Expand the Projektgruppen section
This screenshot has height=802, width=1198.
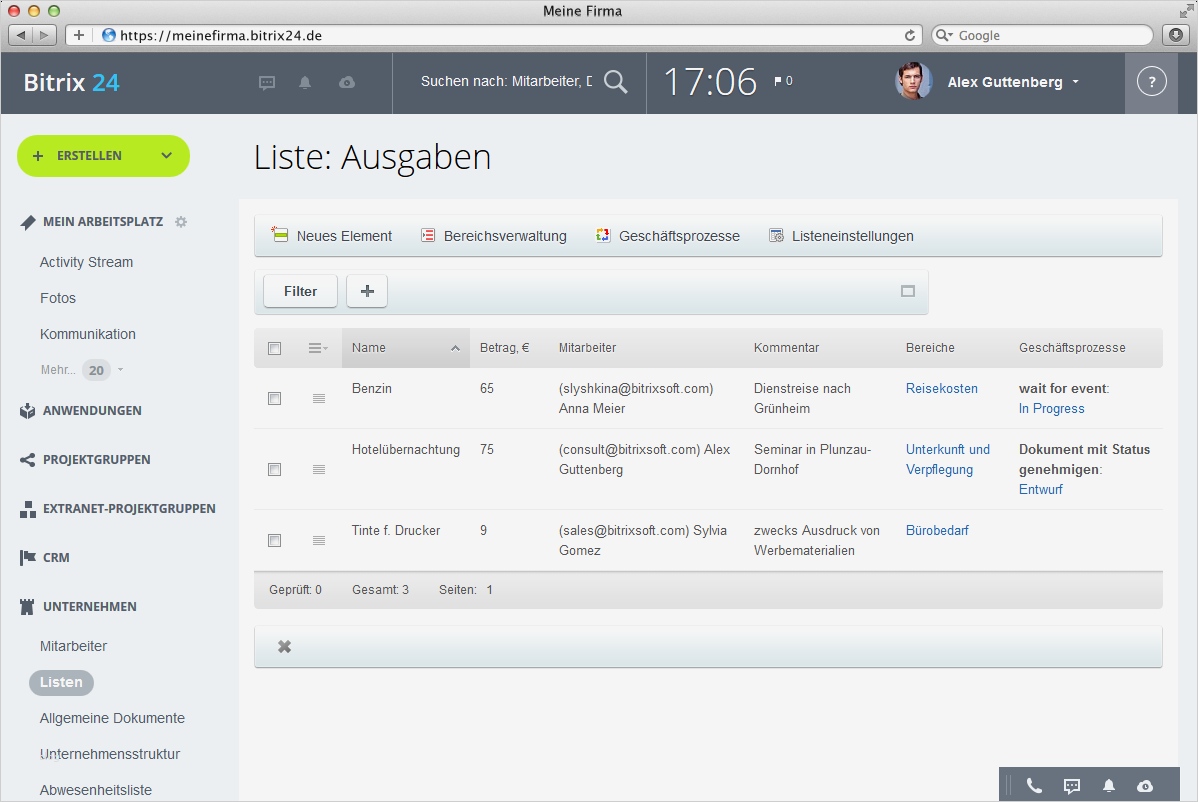coord(96,460)
